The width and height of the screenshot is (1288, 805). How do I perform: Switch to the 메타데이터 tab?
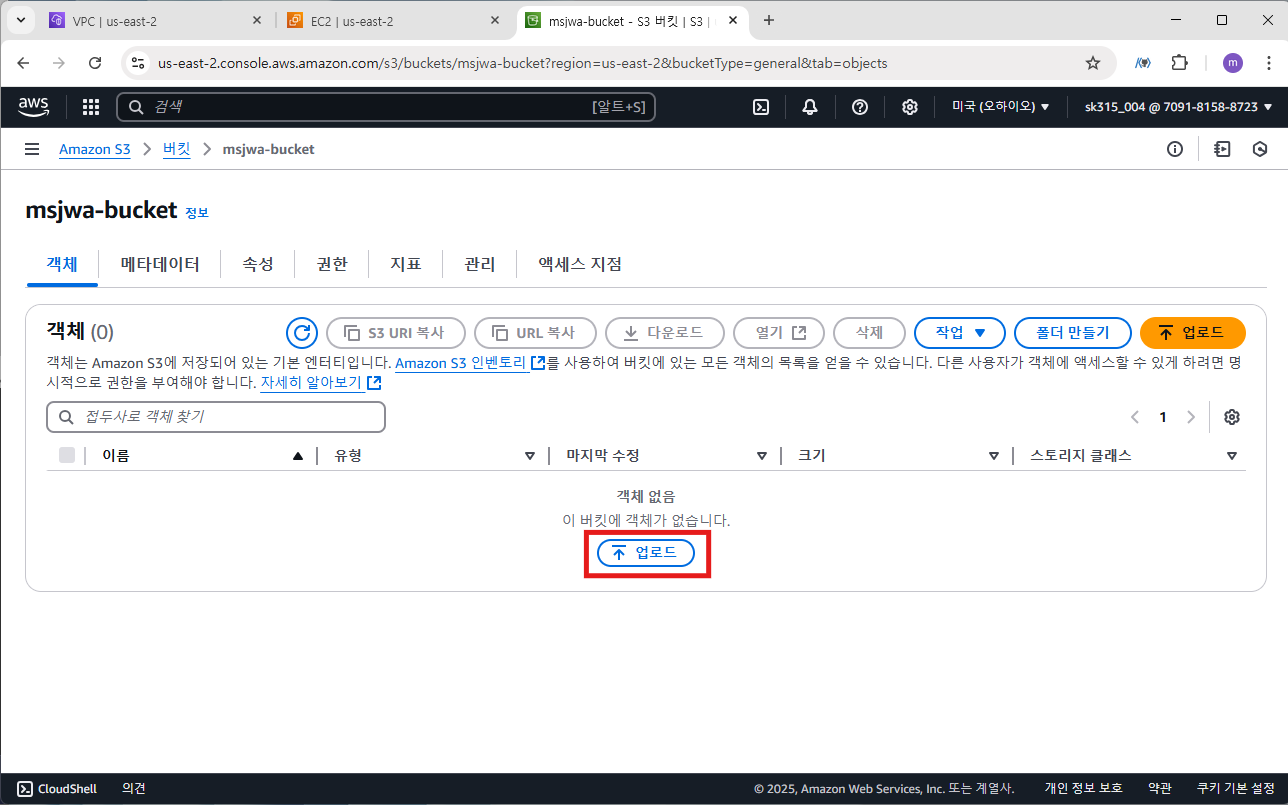coord(160,264)
